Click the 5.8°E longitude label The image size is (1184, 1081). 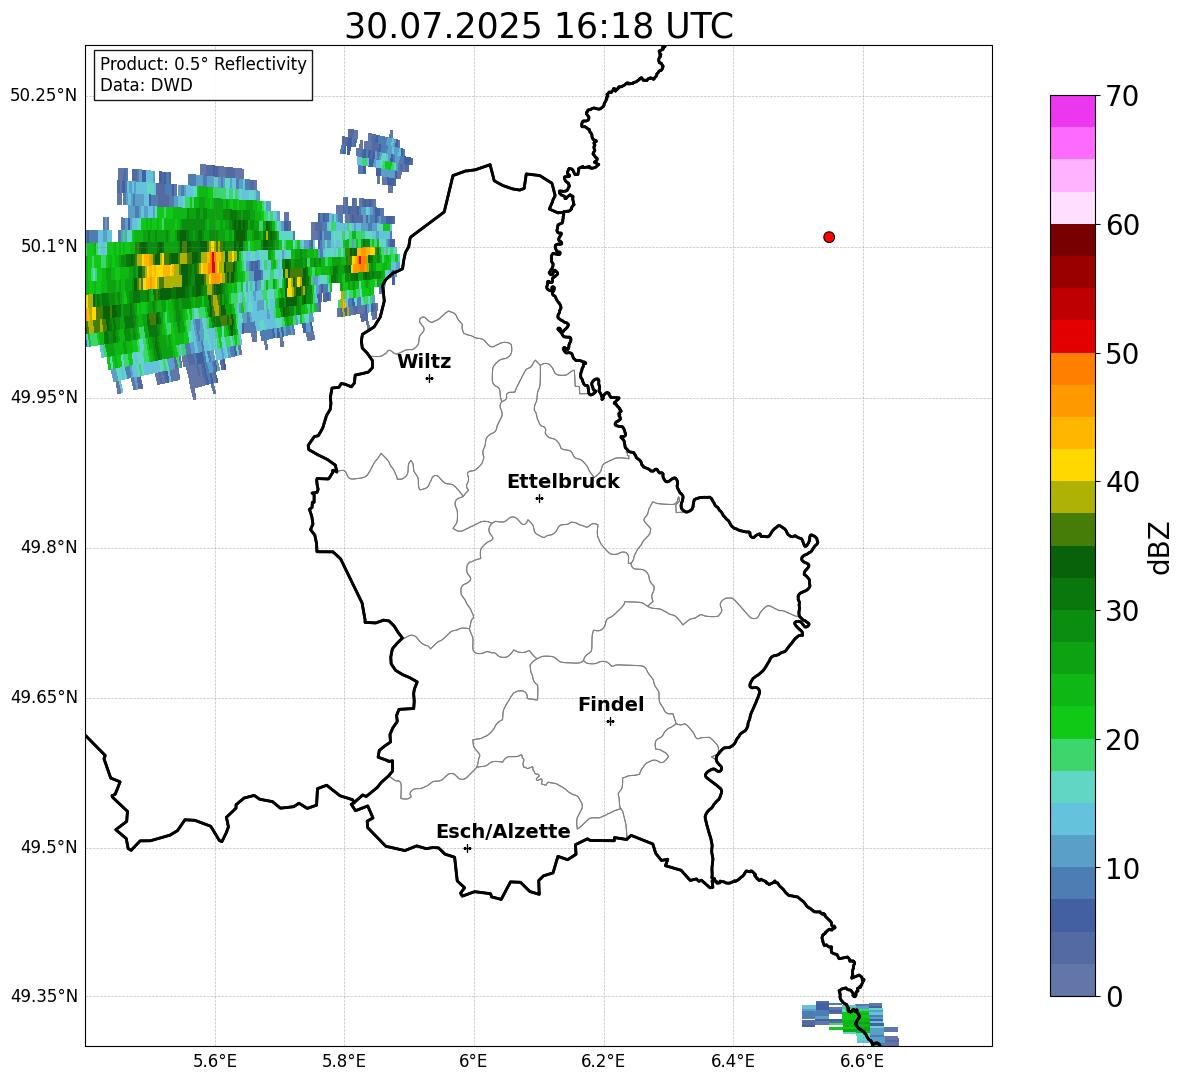coord(344,1061)
